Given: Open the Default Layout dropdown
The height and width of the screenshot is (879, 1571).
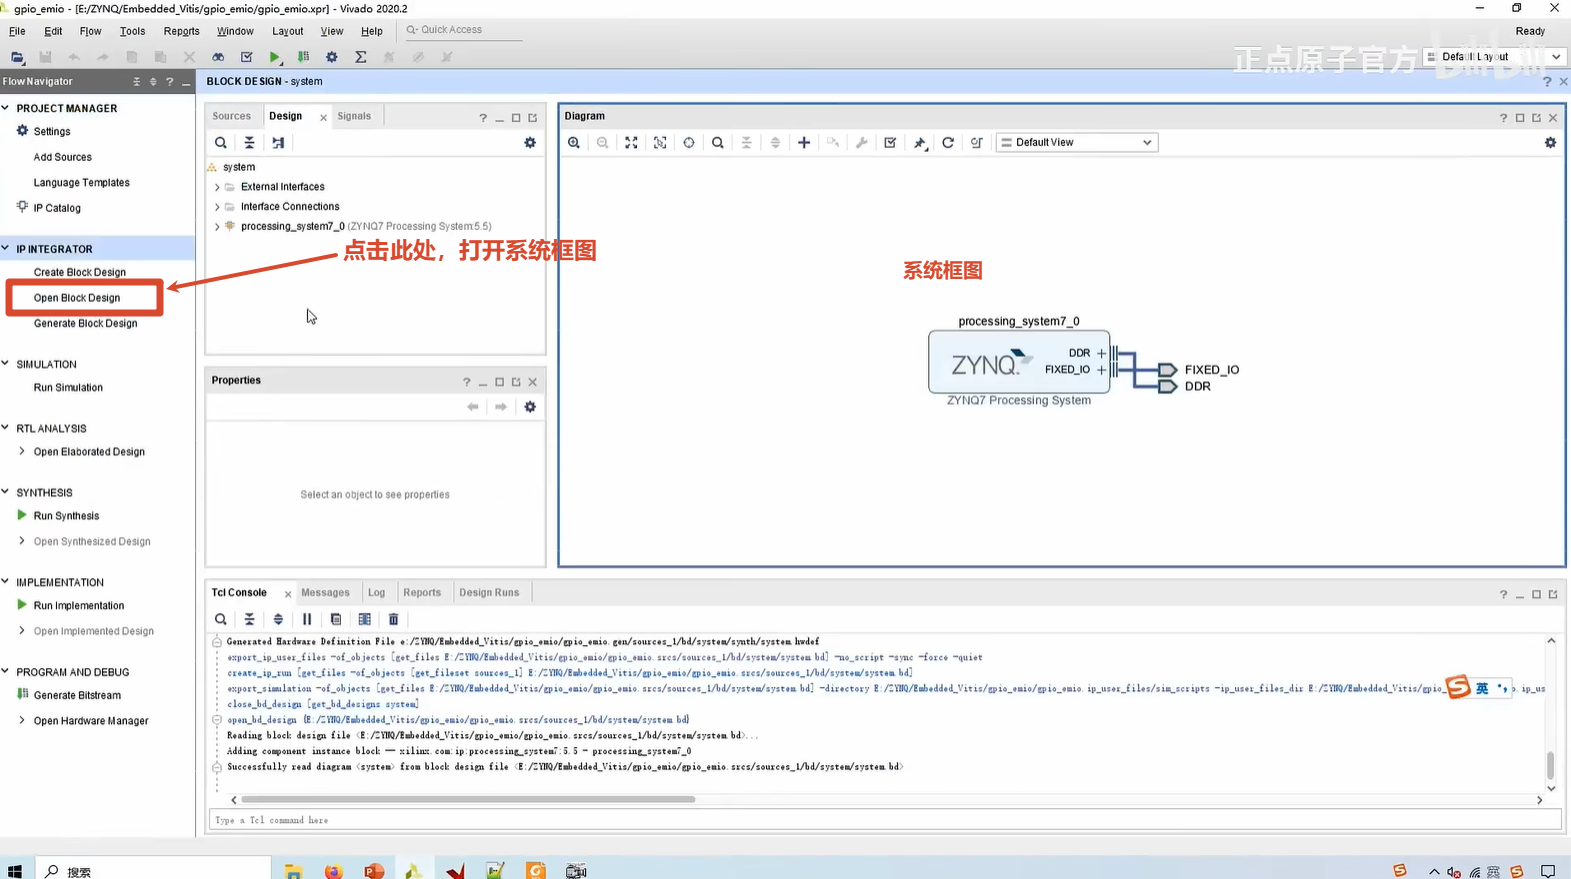Looking at the screenshot, I should [1495, 57].
